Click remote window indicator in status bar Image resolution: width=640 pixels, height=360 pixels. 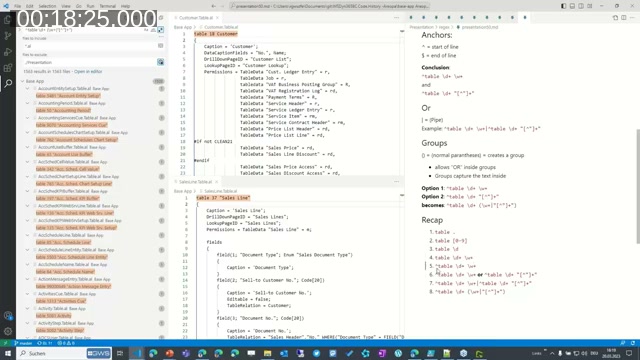(x=6, y=343)
